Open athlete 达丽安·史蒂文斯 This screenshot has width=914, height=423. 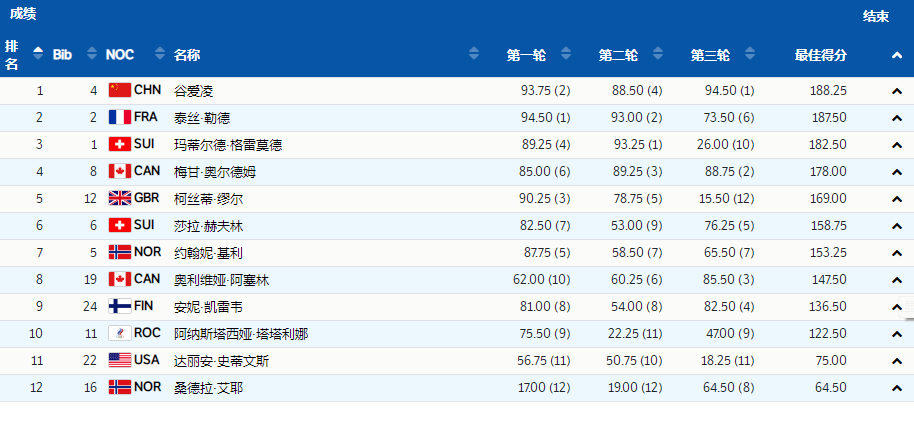click(222, 361)
